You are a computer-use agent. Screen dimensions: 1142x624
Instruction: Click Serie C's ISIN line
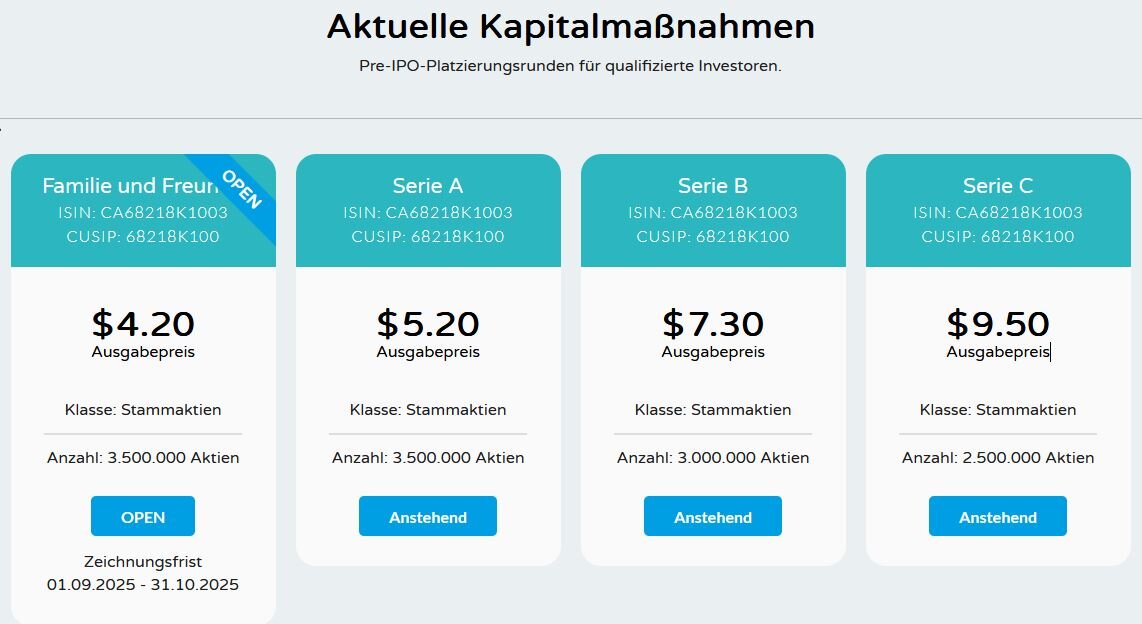pyautogui.click(x=998, y=212)
